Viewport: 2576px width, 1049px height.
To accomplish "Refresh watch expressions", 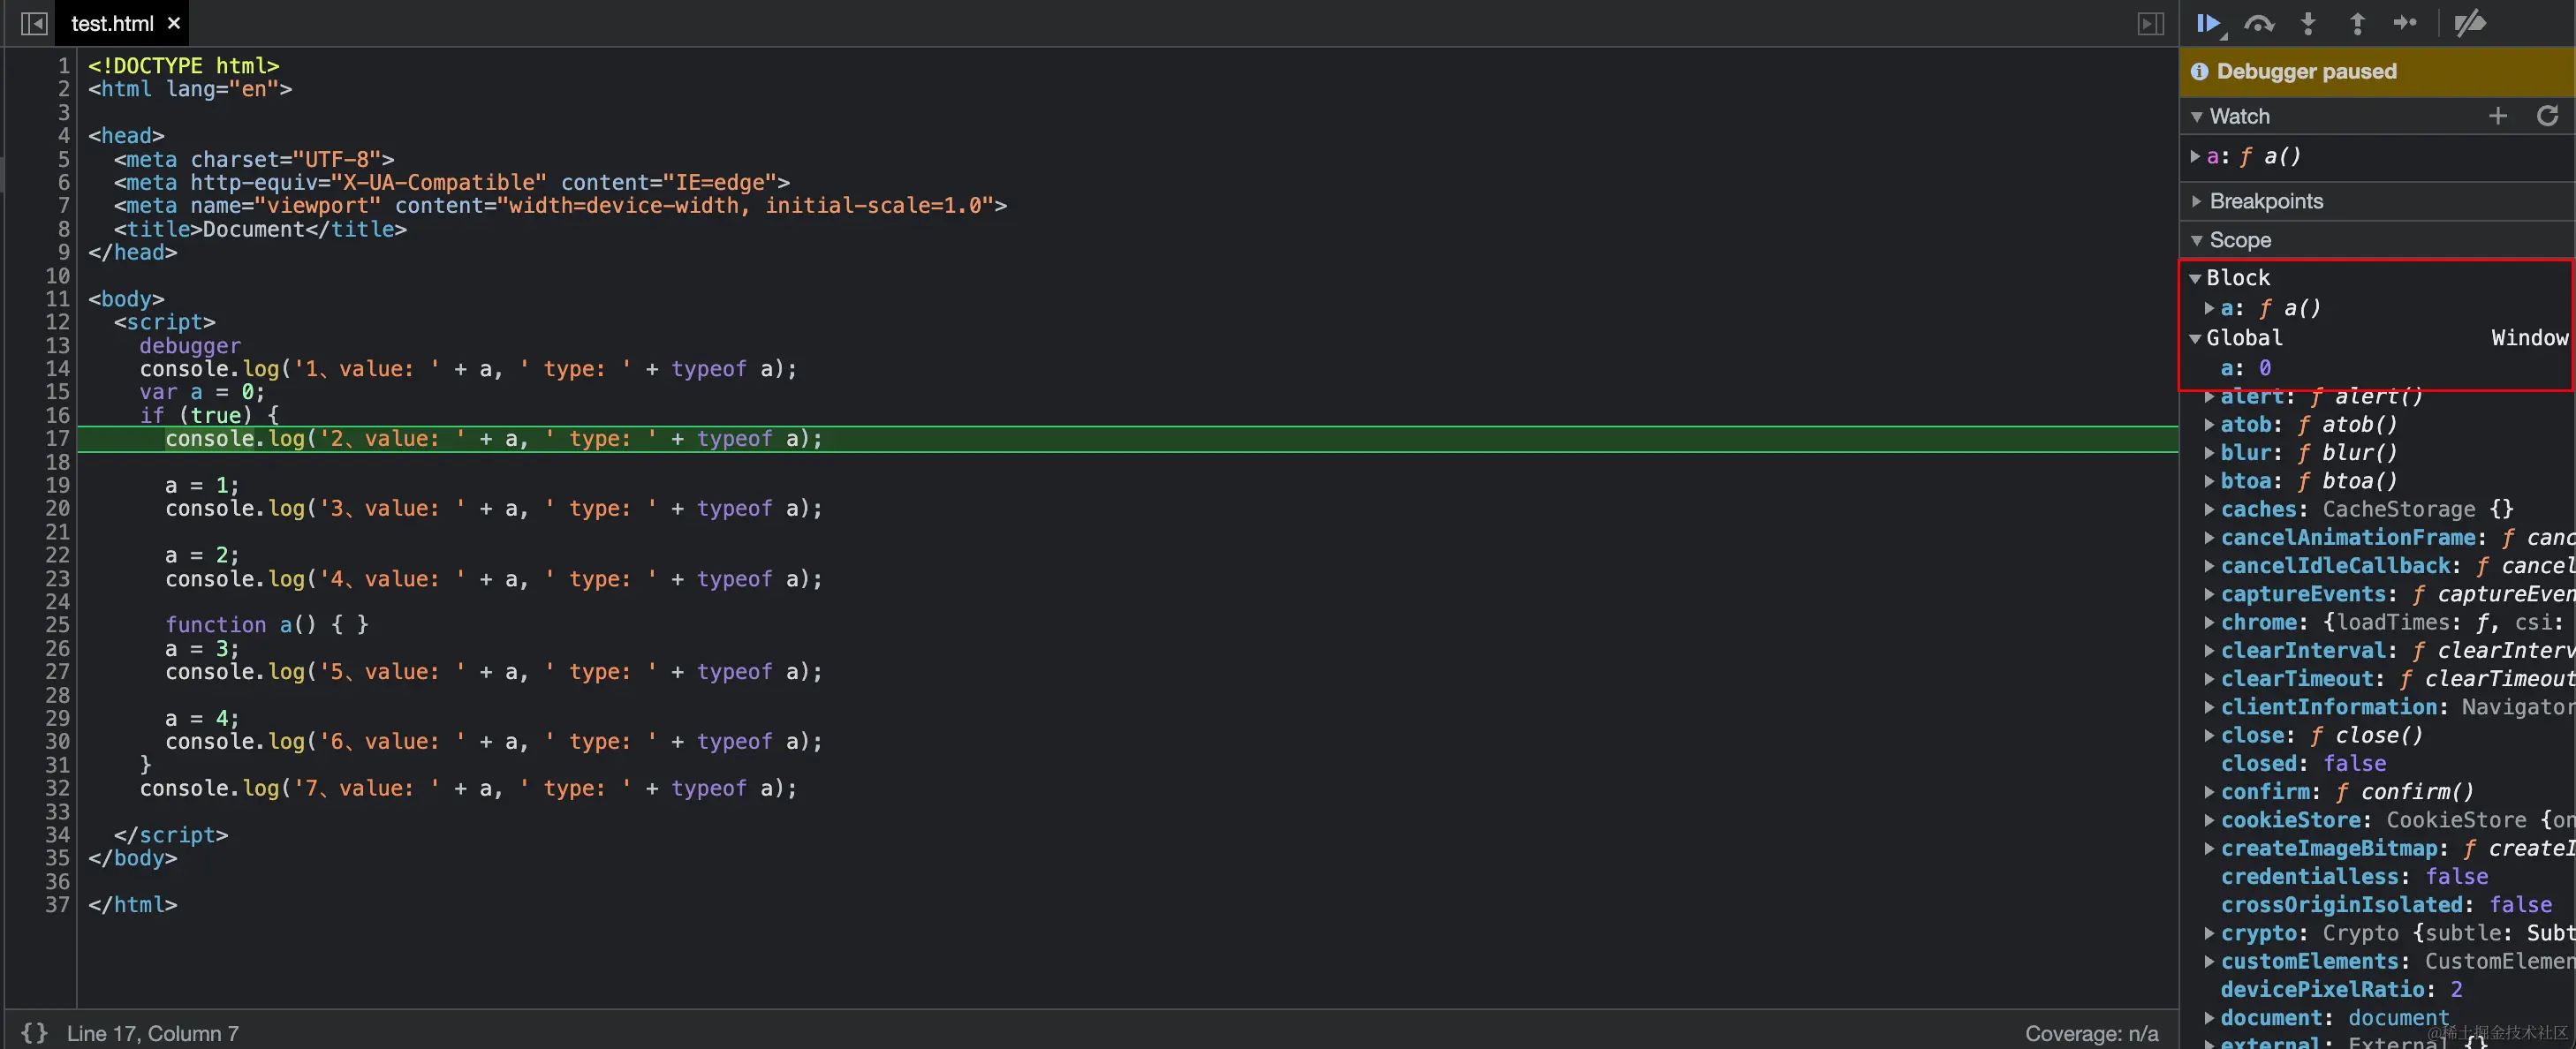I will pyautogui.click(x=2547, y=116).
